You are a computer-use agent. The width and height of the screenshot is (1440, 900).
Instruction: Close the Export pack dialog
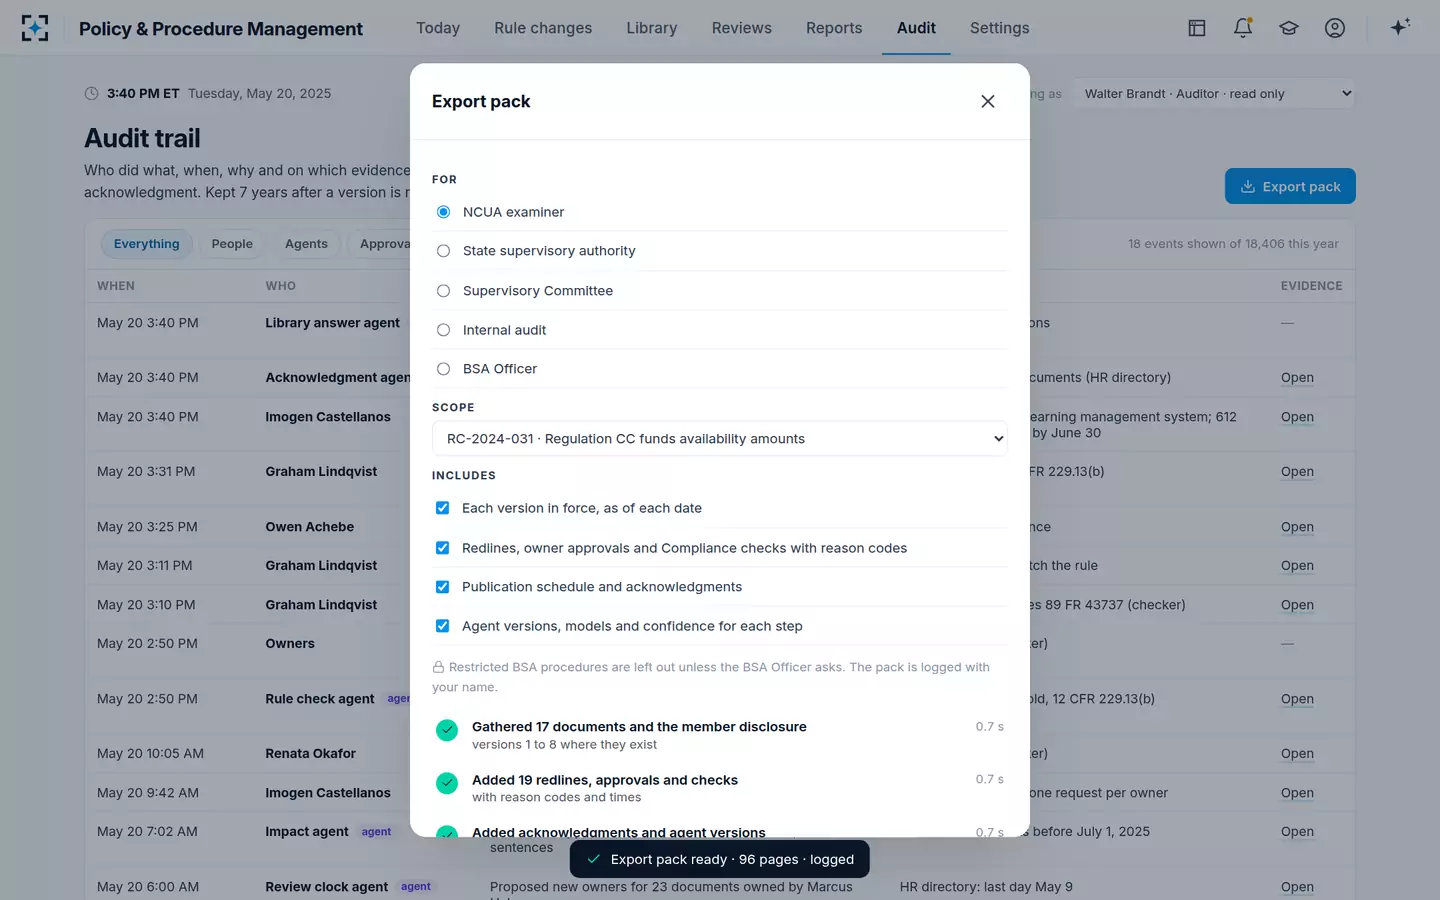988,101
